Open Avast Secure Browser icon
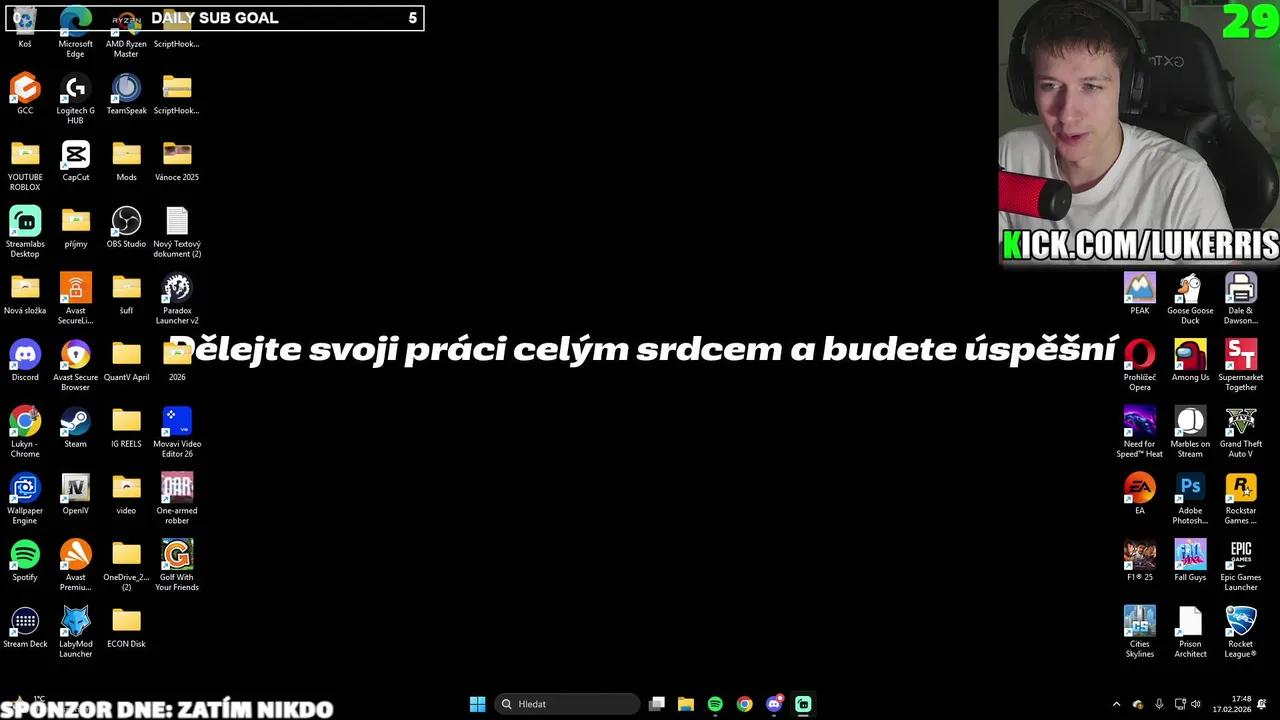This screenshot has width=1280, height=720. tap(75, 354)
